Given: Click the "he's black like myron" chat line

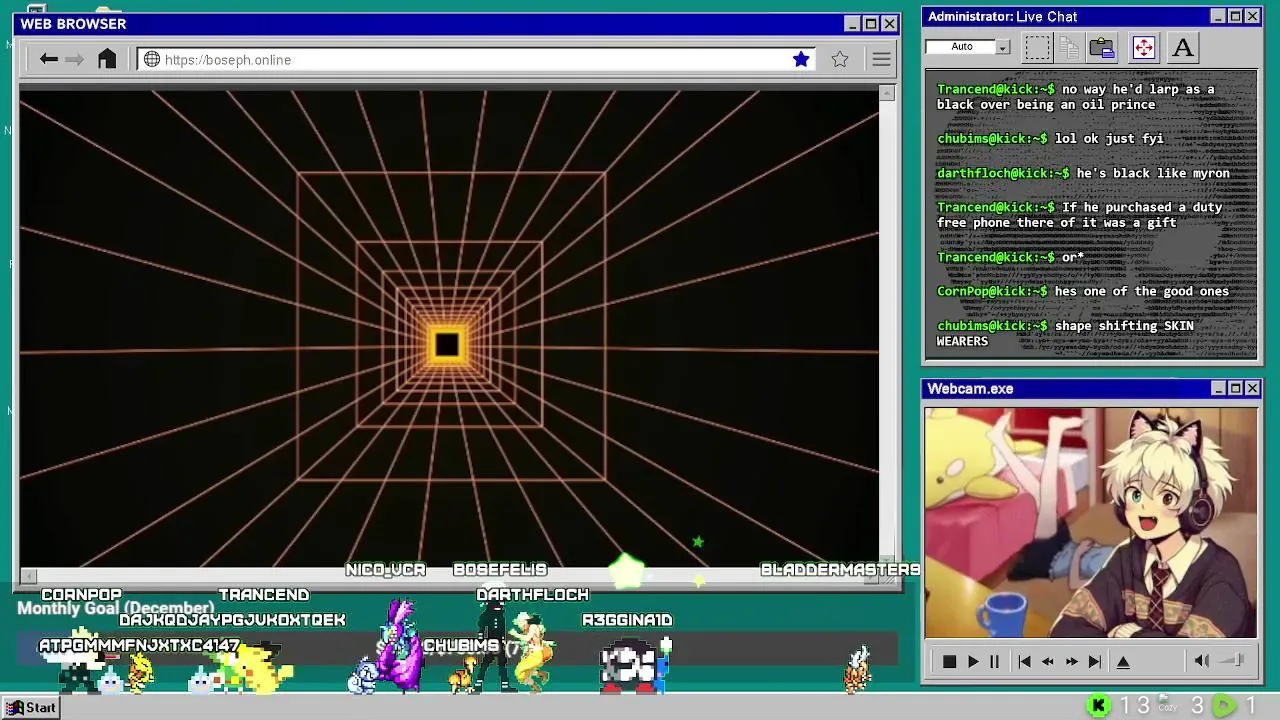Looking at the screenshot, I should (1083, 173).
